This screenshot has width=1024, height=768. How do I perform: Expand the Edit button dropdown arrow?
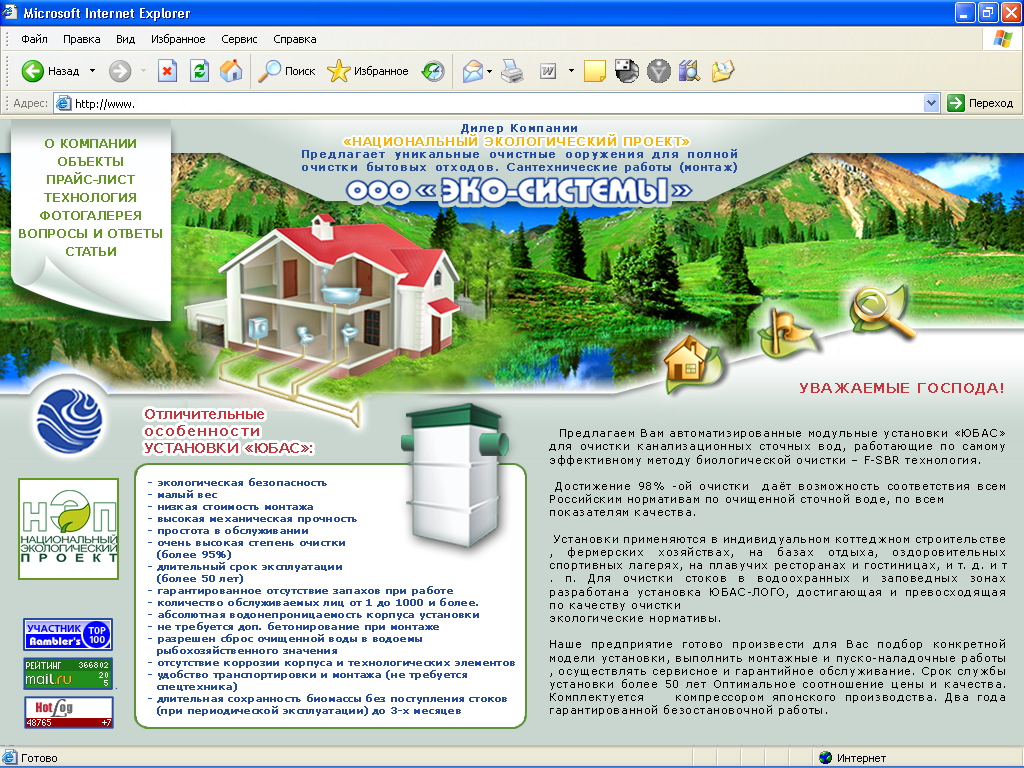click(x=571, y=71)
